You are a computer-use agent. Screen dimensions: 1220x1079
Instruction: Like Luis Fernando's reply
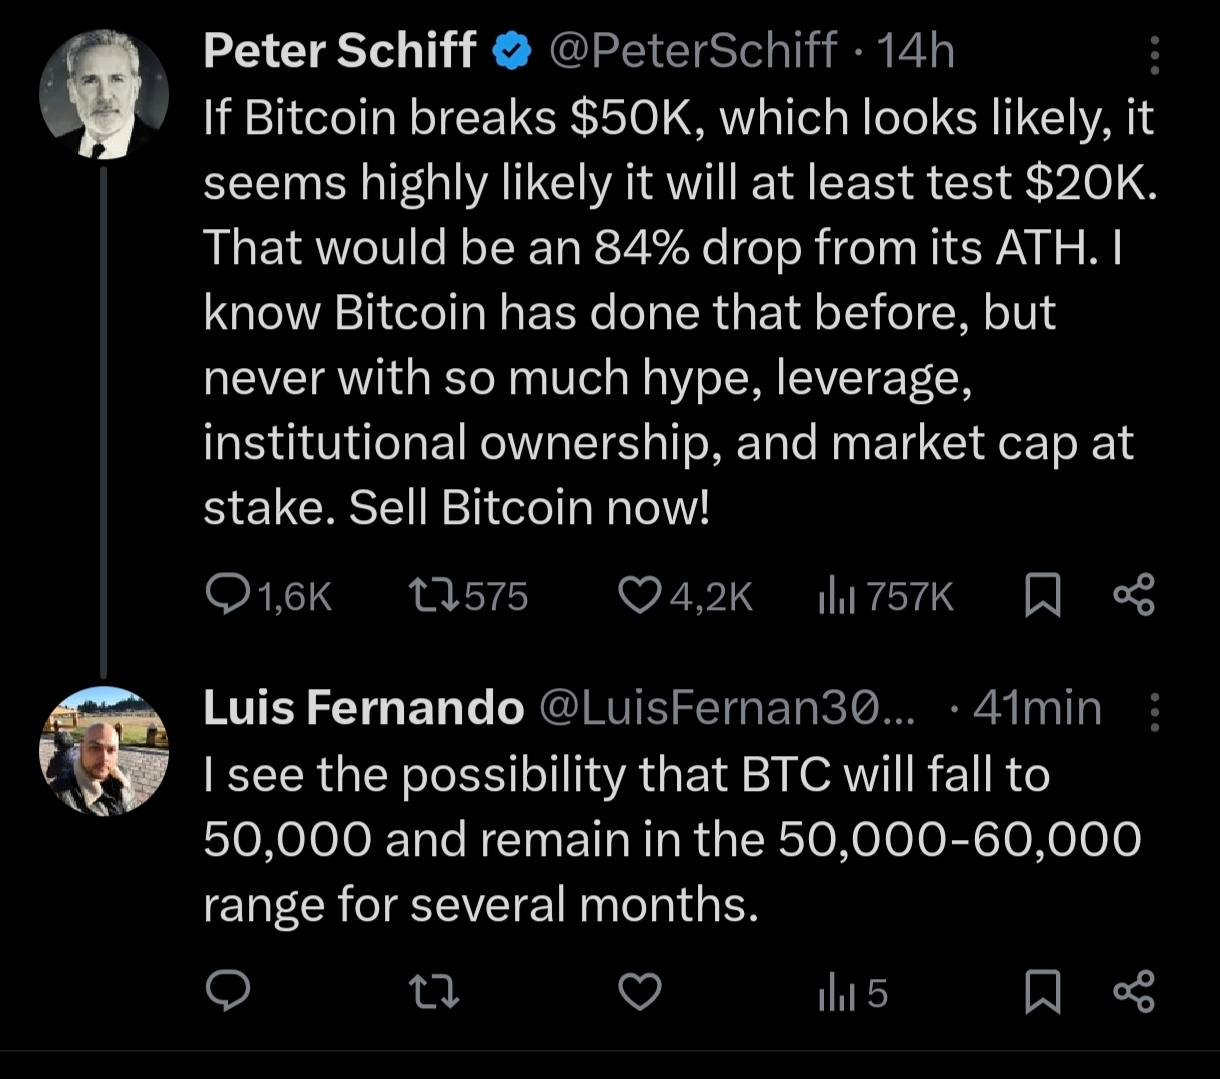click(640, 992)
